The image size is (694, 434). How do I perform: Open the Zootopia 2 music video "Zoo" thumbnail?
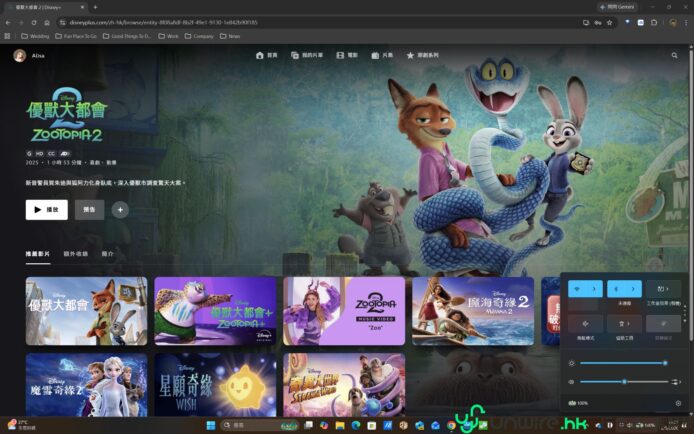[344, 311]
